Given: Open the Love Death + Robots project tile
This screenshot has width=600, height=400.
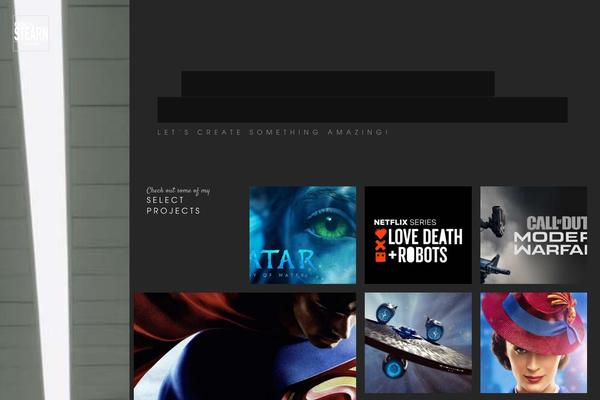Looking at the screenshot, I should point(418,235).
